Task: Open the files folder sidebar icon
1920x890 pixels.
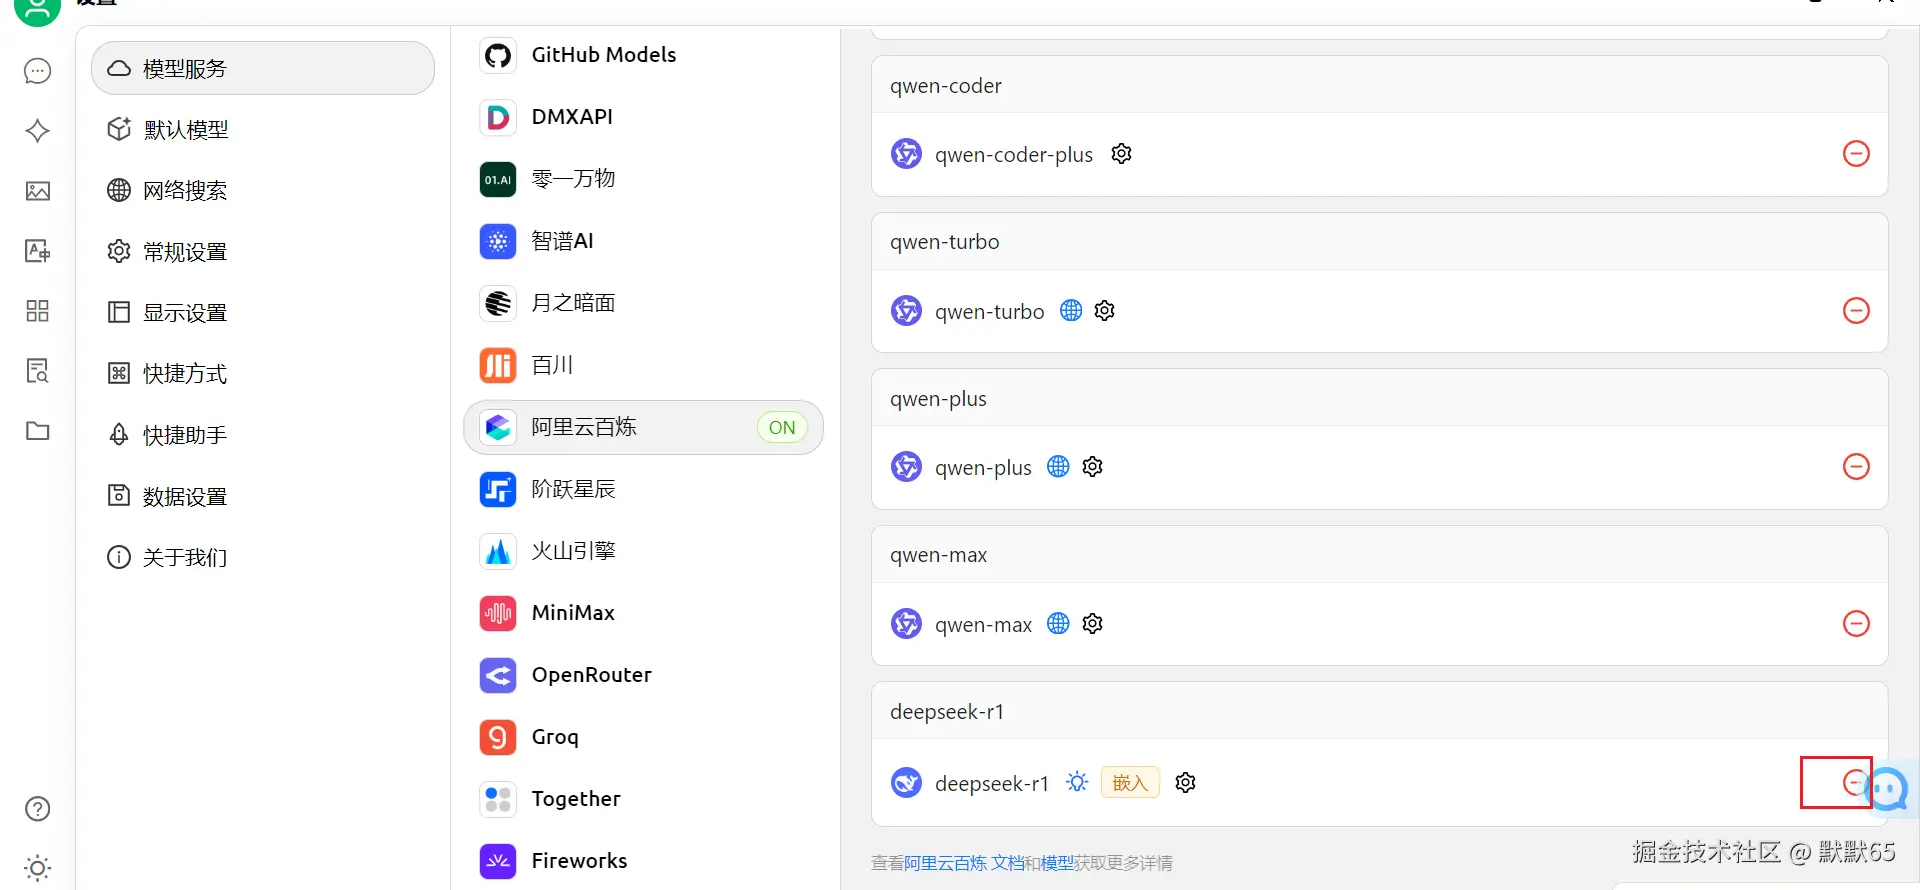Action: pos(38,431)
